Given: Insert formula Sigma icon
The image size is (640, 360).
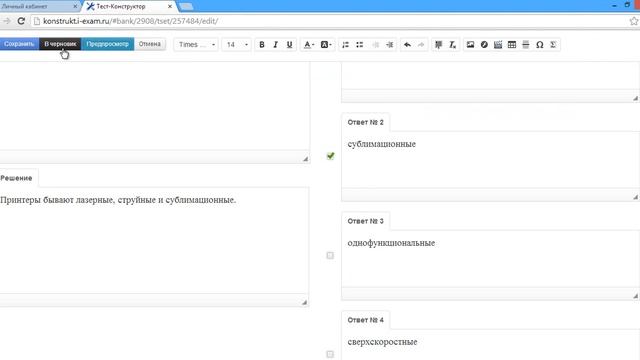Looking at the screenshot, I should (553, 44).
